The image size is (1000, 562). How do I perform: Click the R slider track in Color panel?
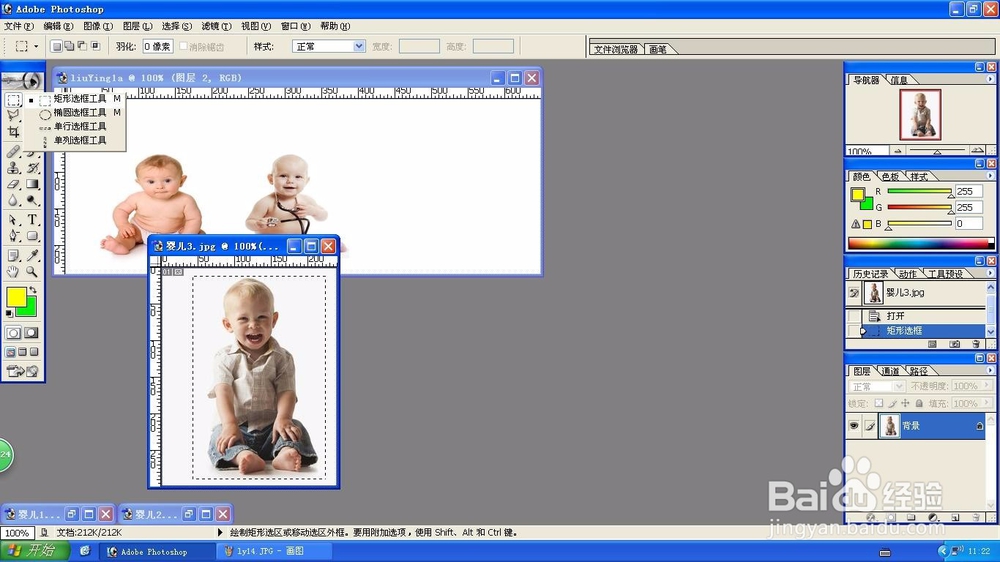[919, 191]
